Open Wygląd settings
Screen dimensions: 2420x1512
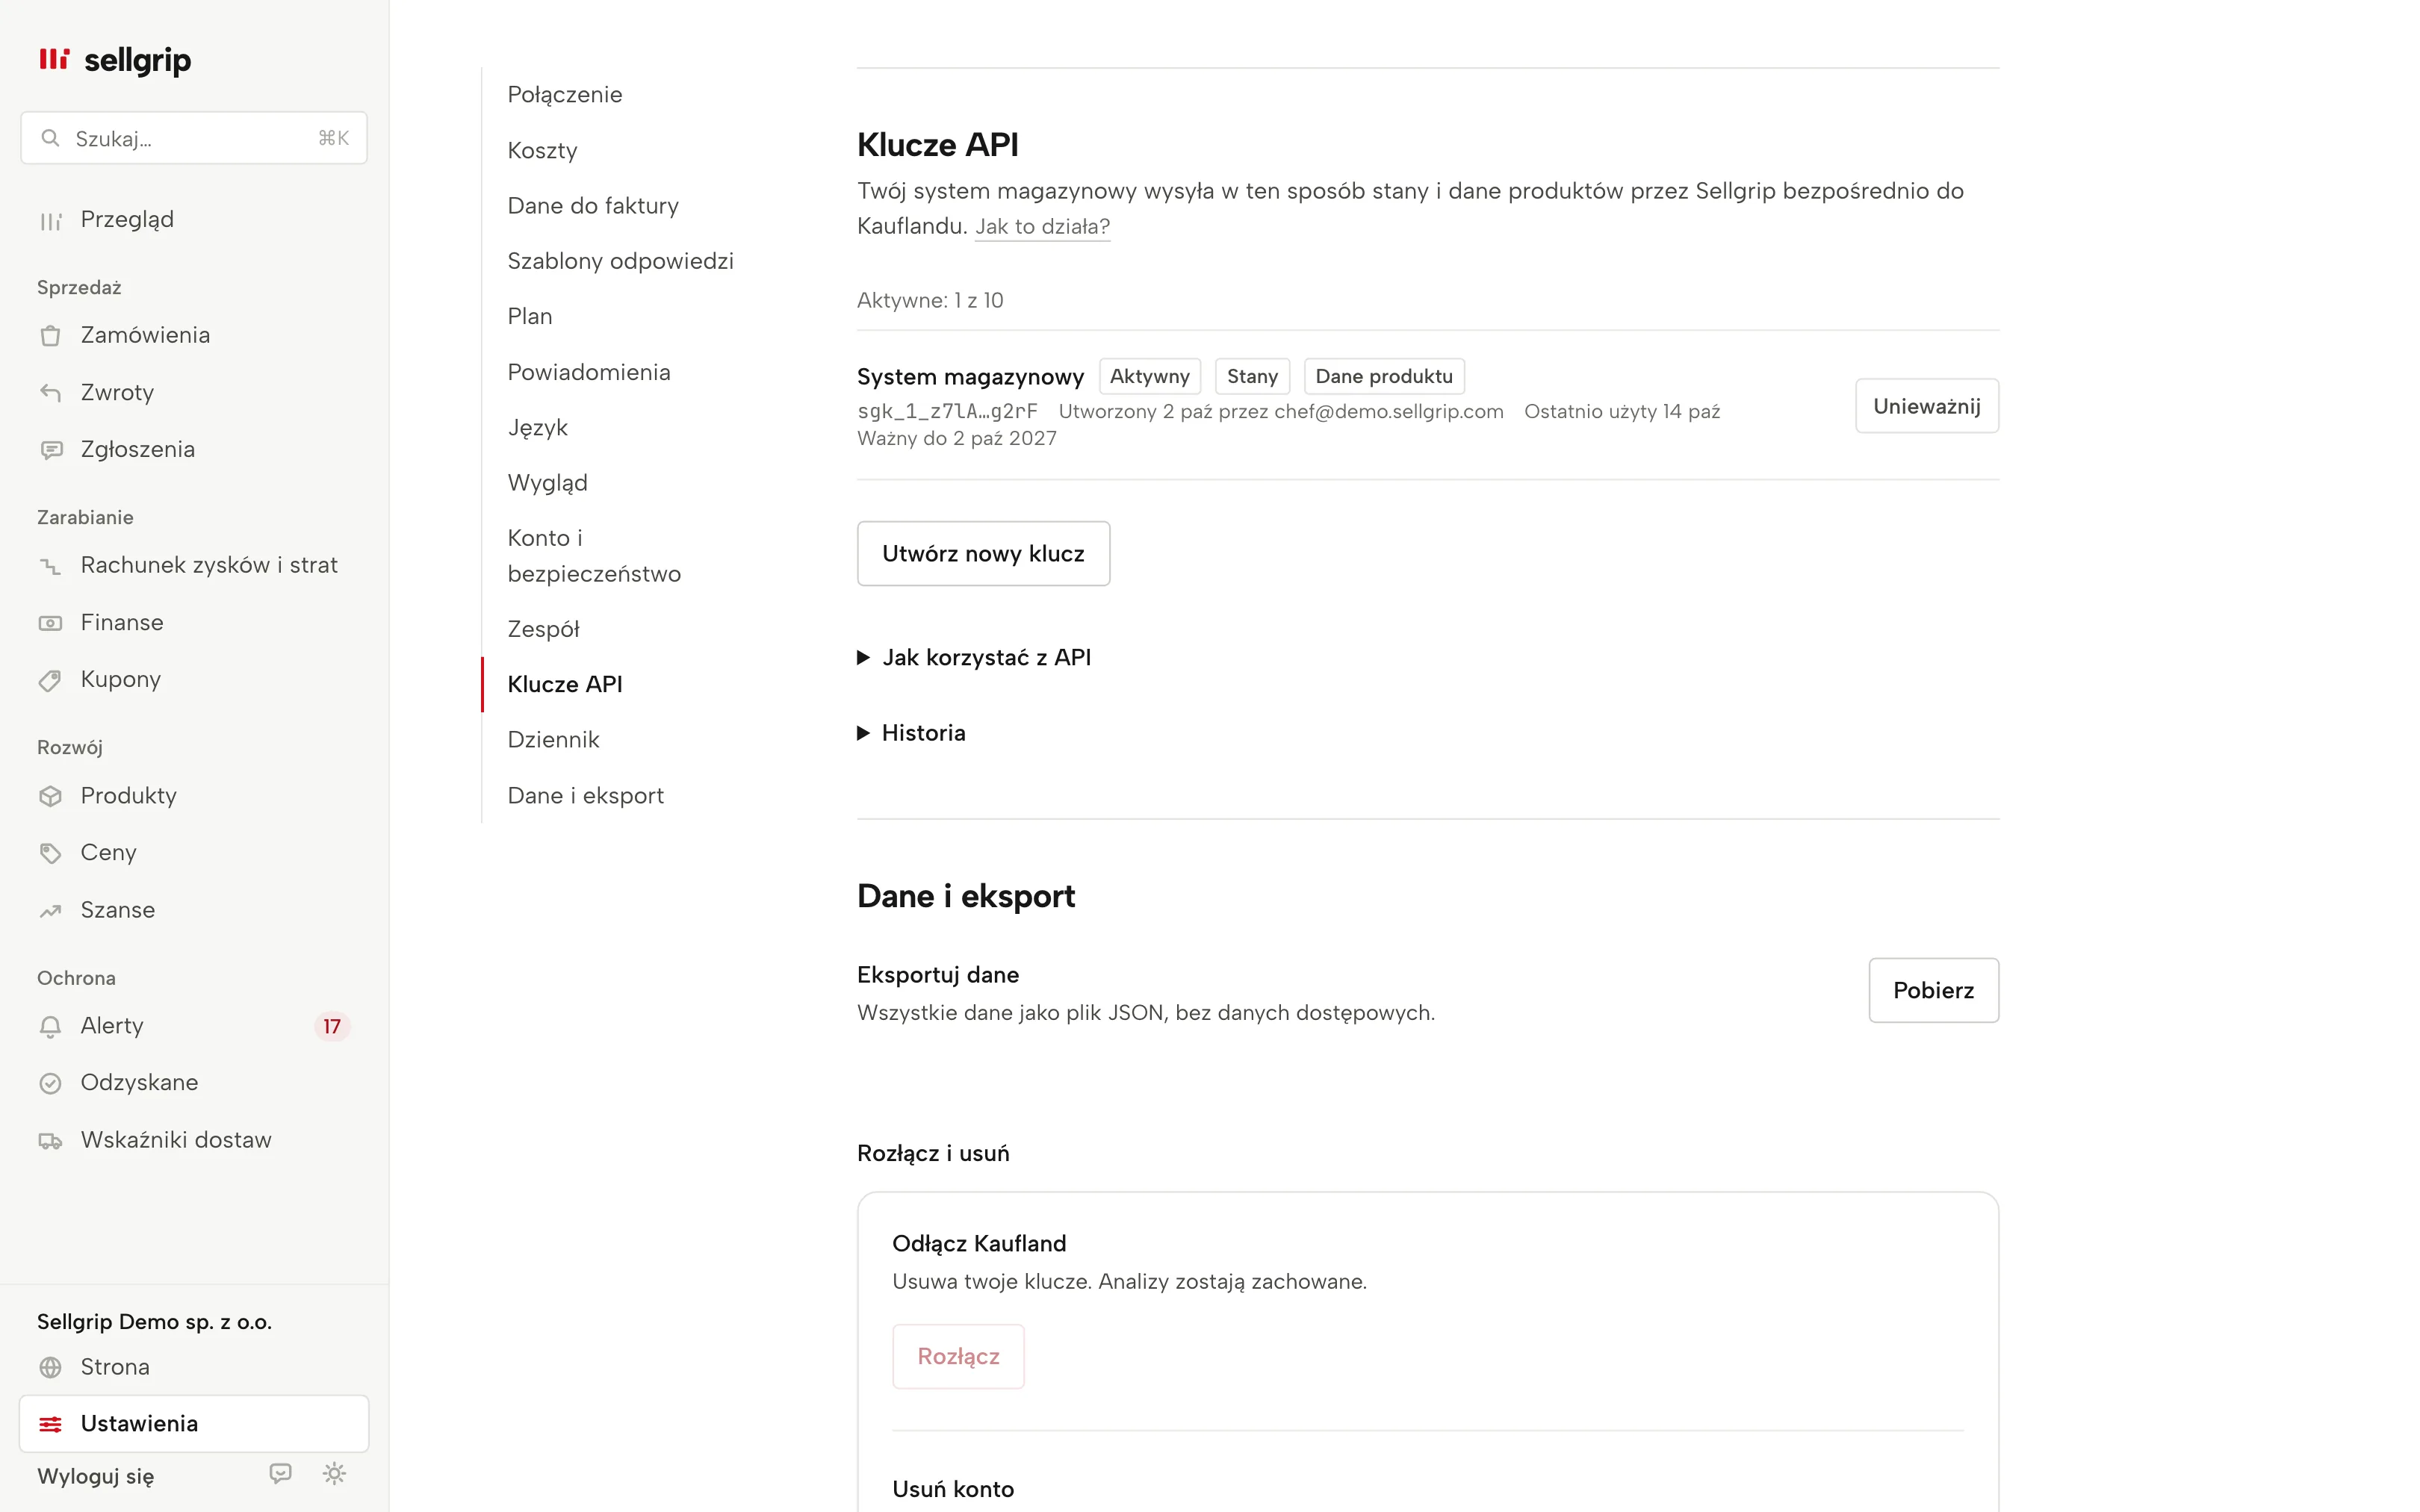pos(547,482)
